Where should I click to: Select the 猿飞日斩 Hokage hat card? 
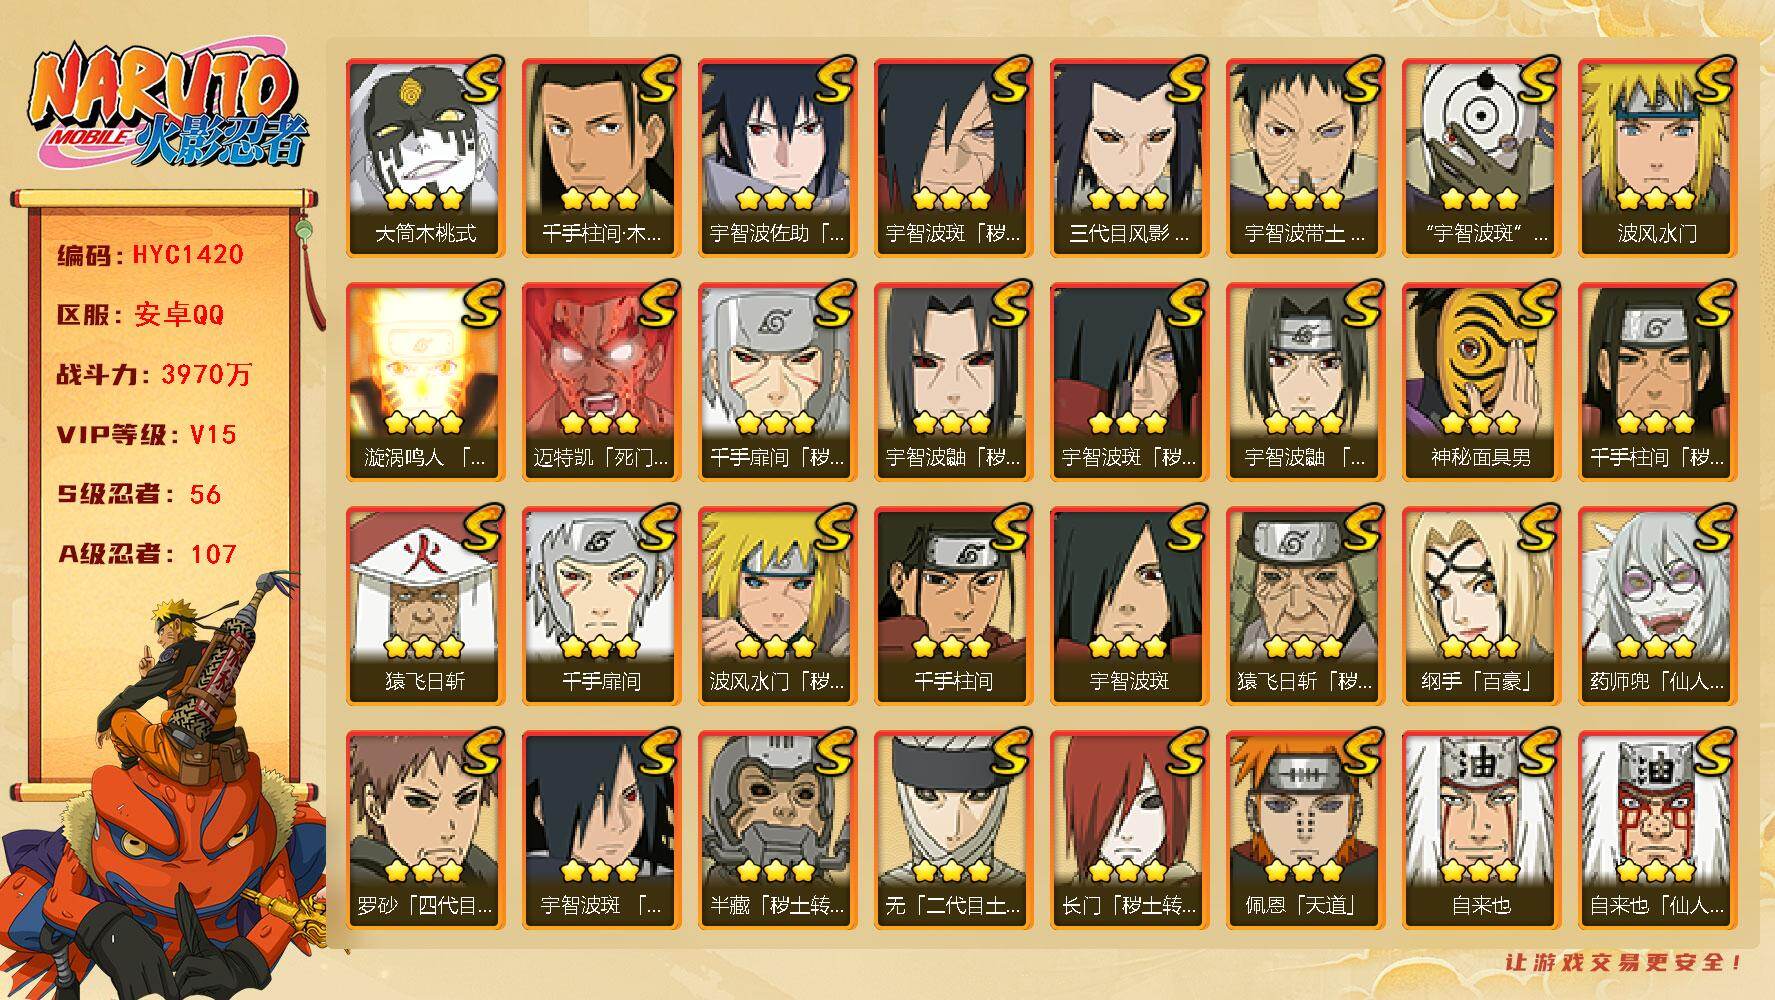(425, 606)
